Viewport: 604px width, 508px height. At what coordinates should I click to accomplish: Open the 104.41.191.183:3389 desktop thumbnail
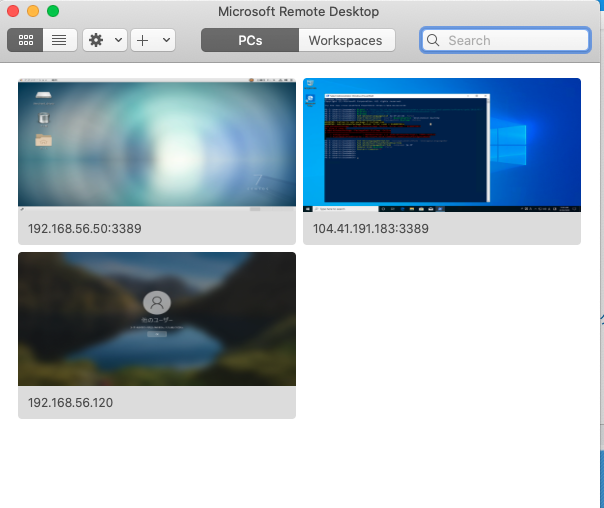[442, 145]
